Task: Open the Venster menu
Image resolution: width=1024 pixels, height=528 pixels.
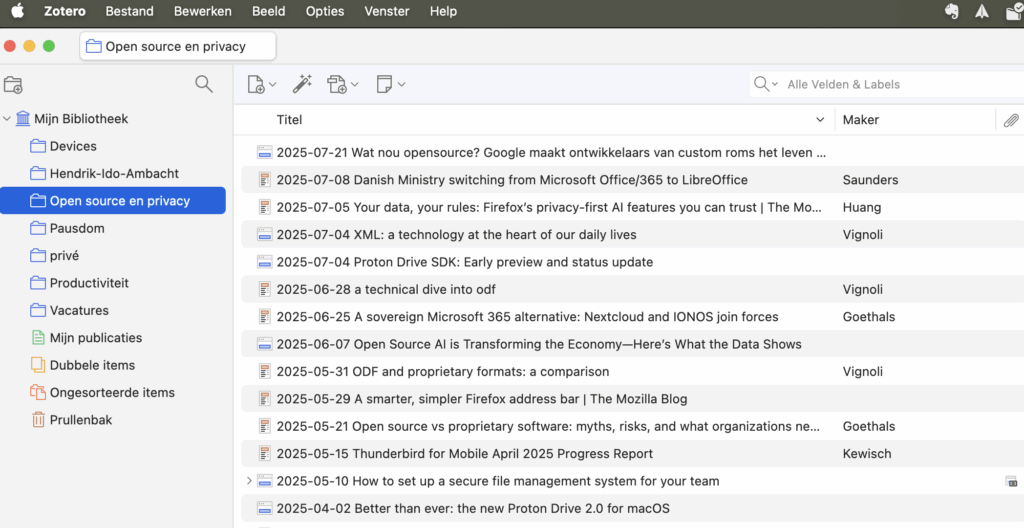Action: click(387, 11)
